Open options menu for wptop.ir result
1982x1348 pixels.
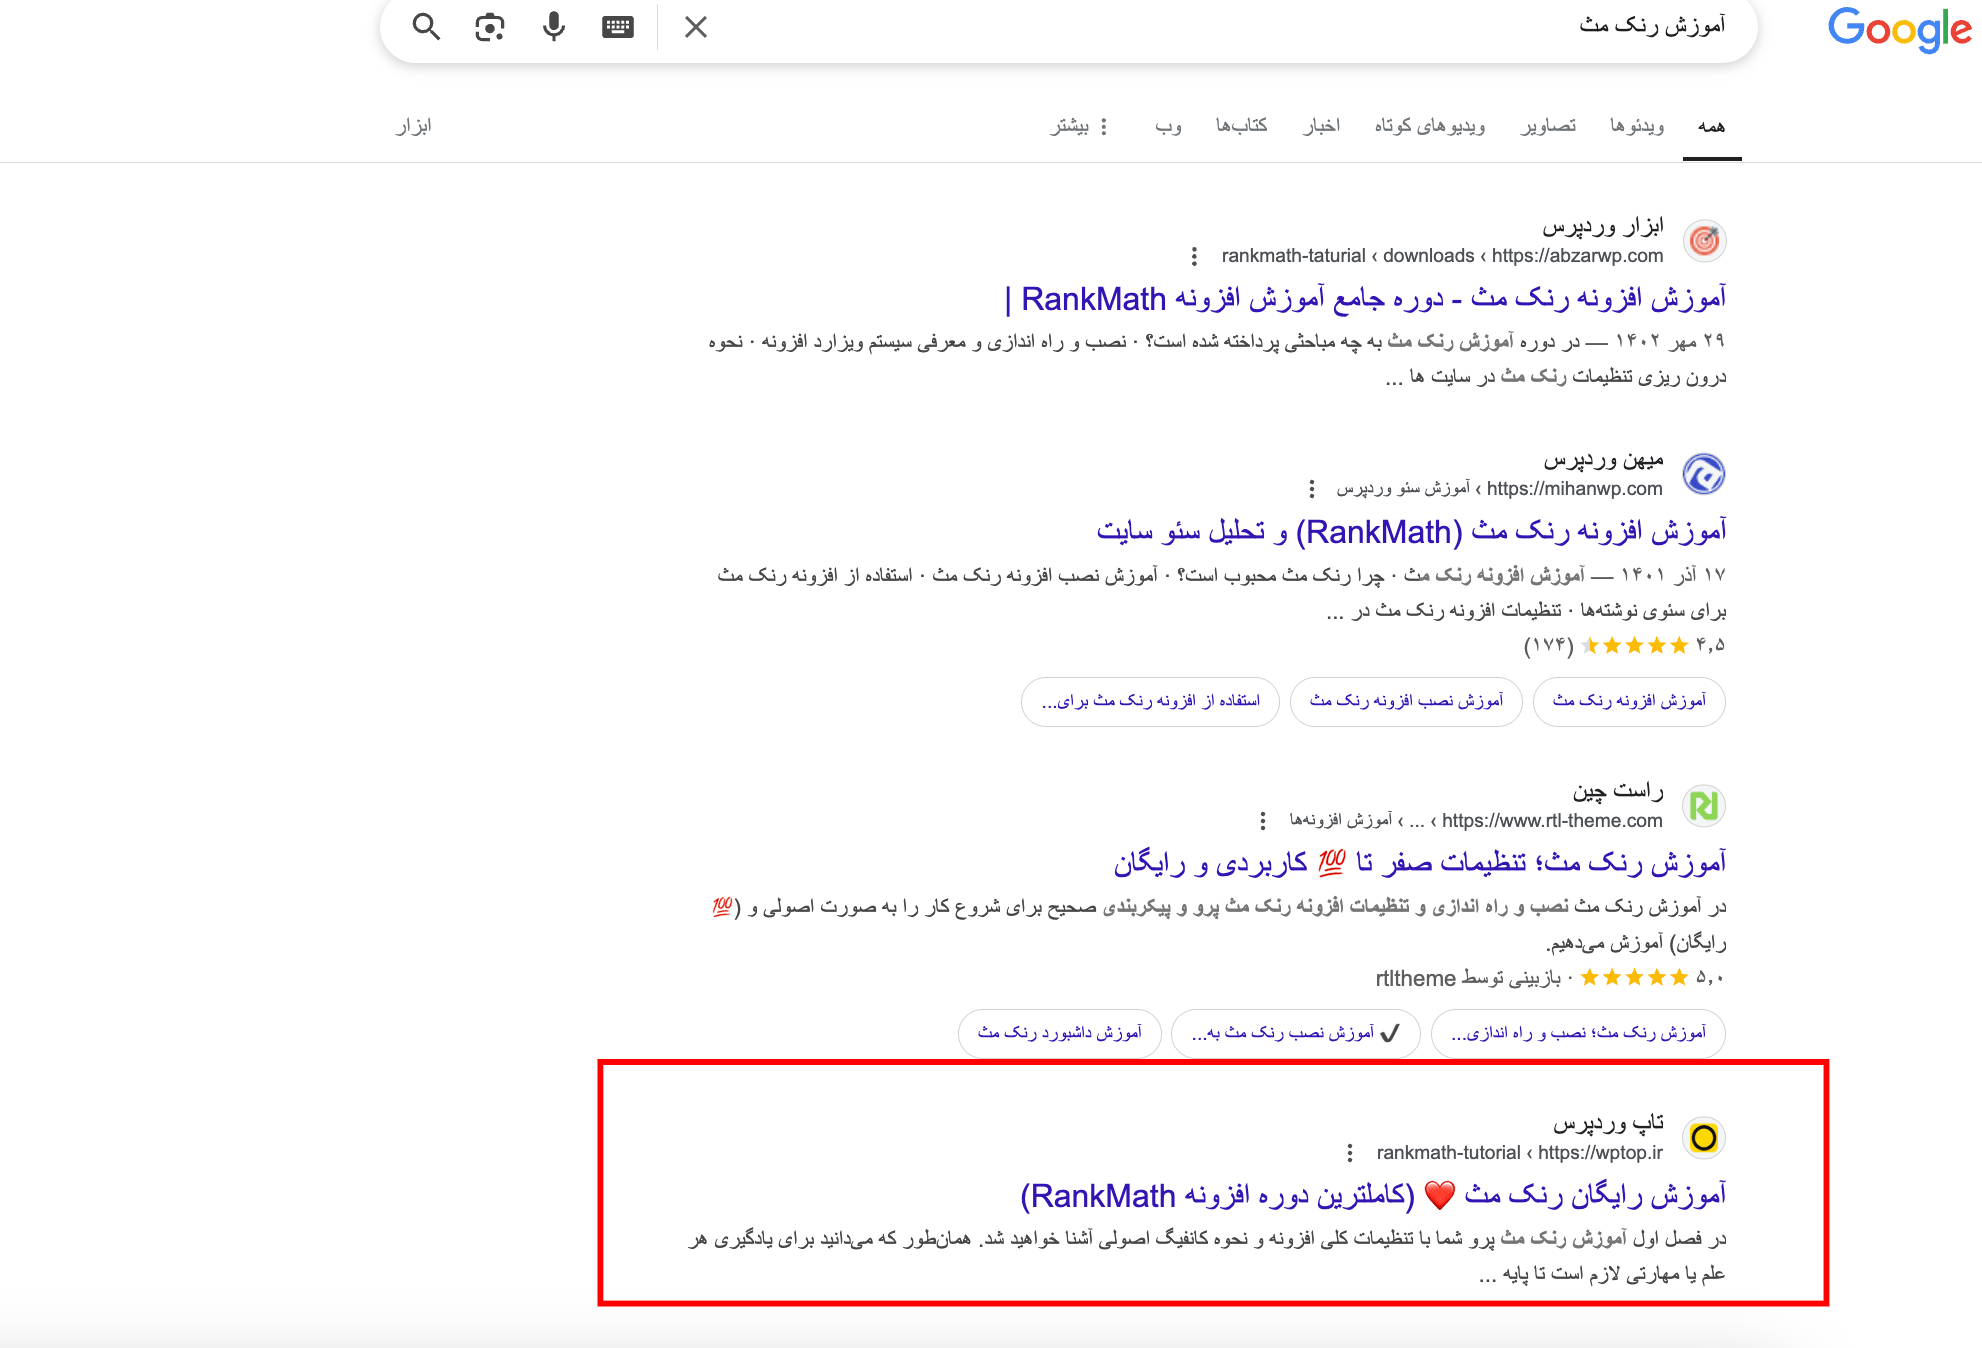1350,1153
